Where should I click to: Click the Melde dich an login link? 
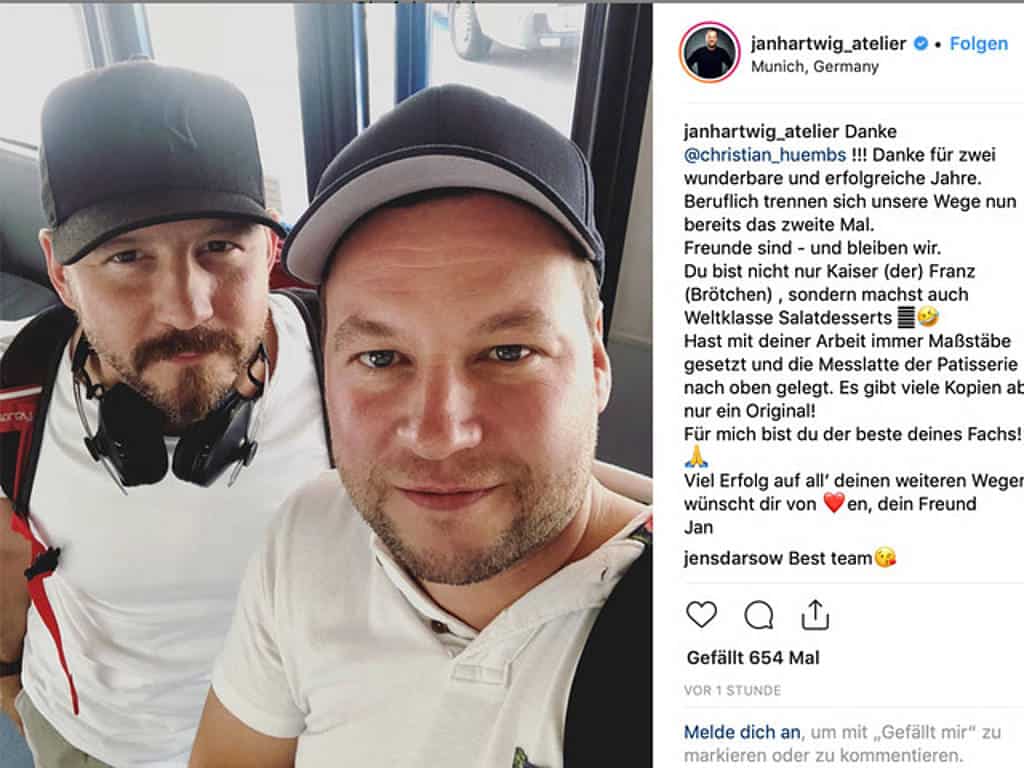743,732
